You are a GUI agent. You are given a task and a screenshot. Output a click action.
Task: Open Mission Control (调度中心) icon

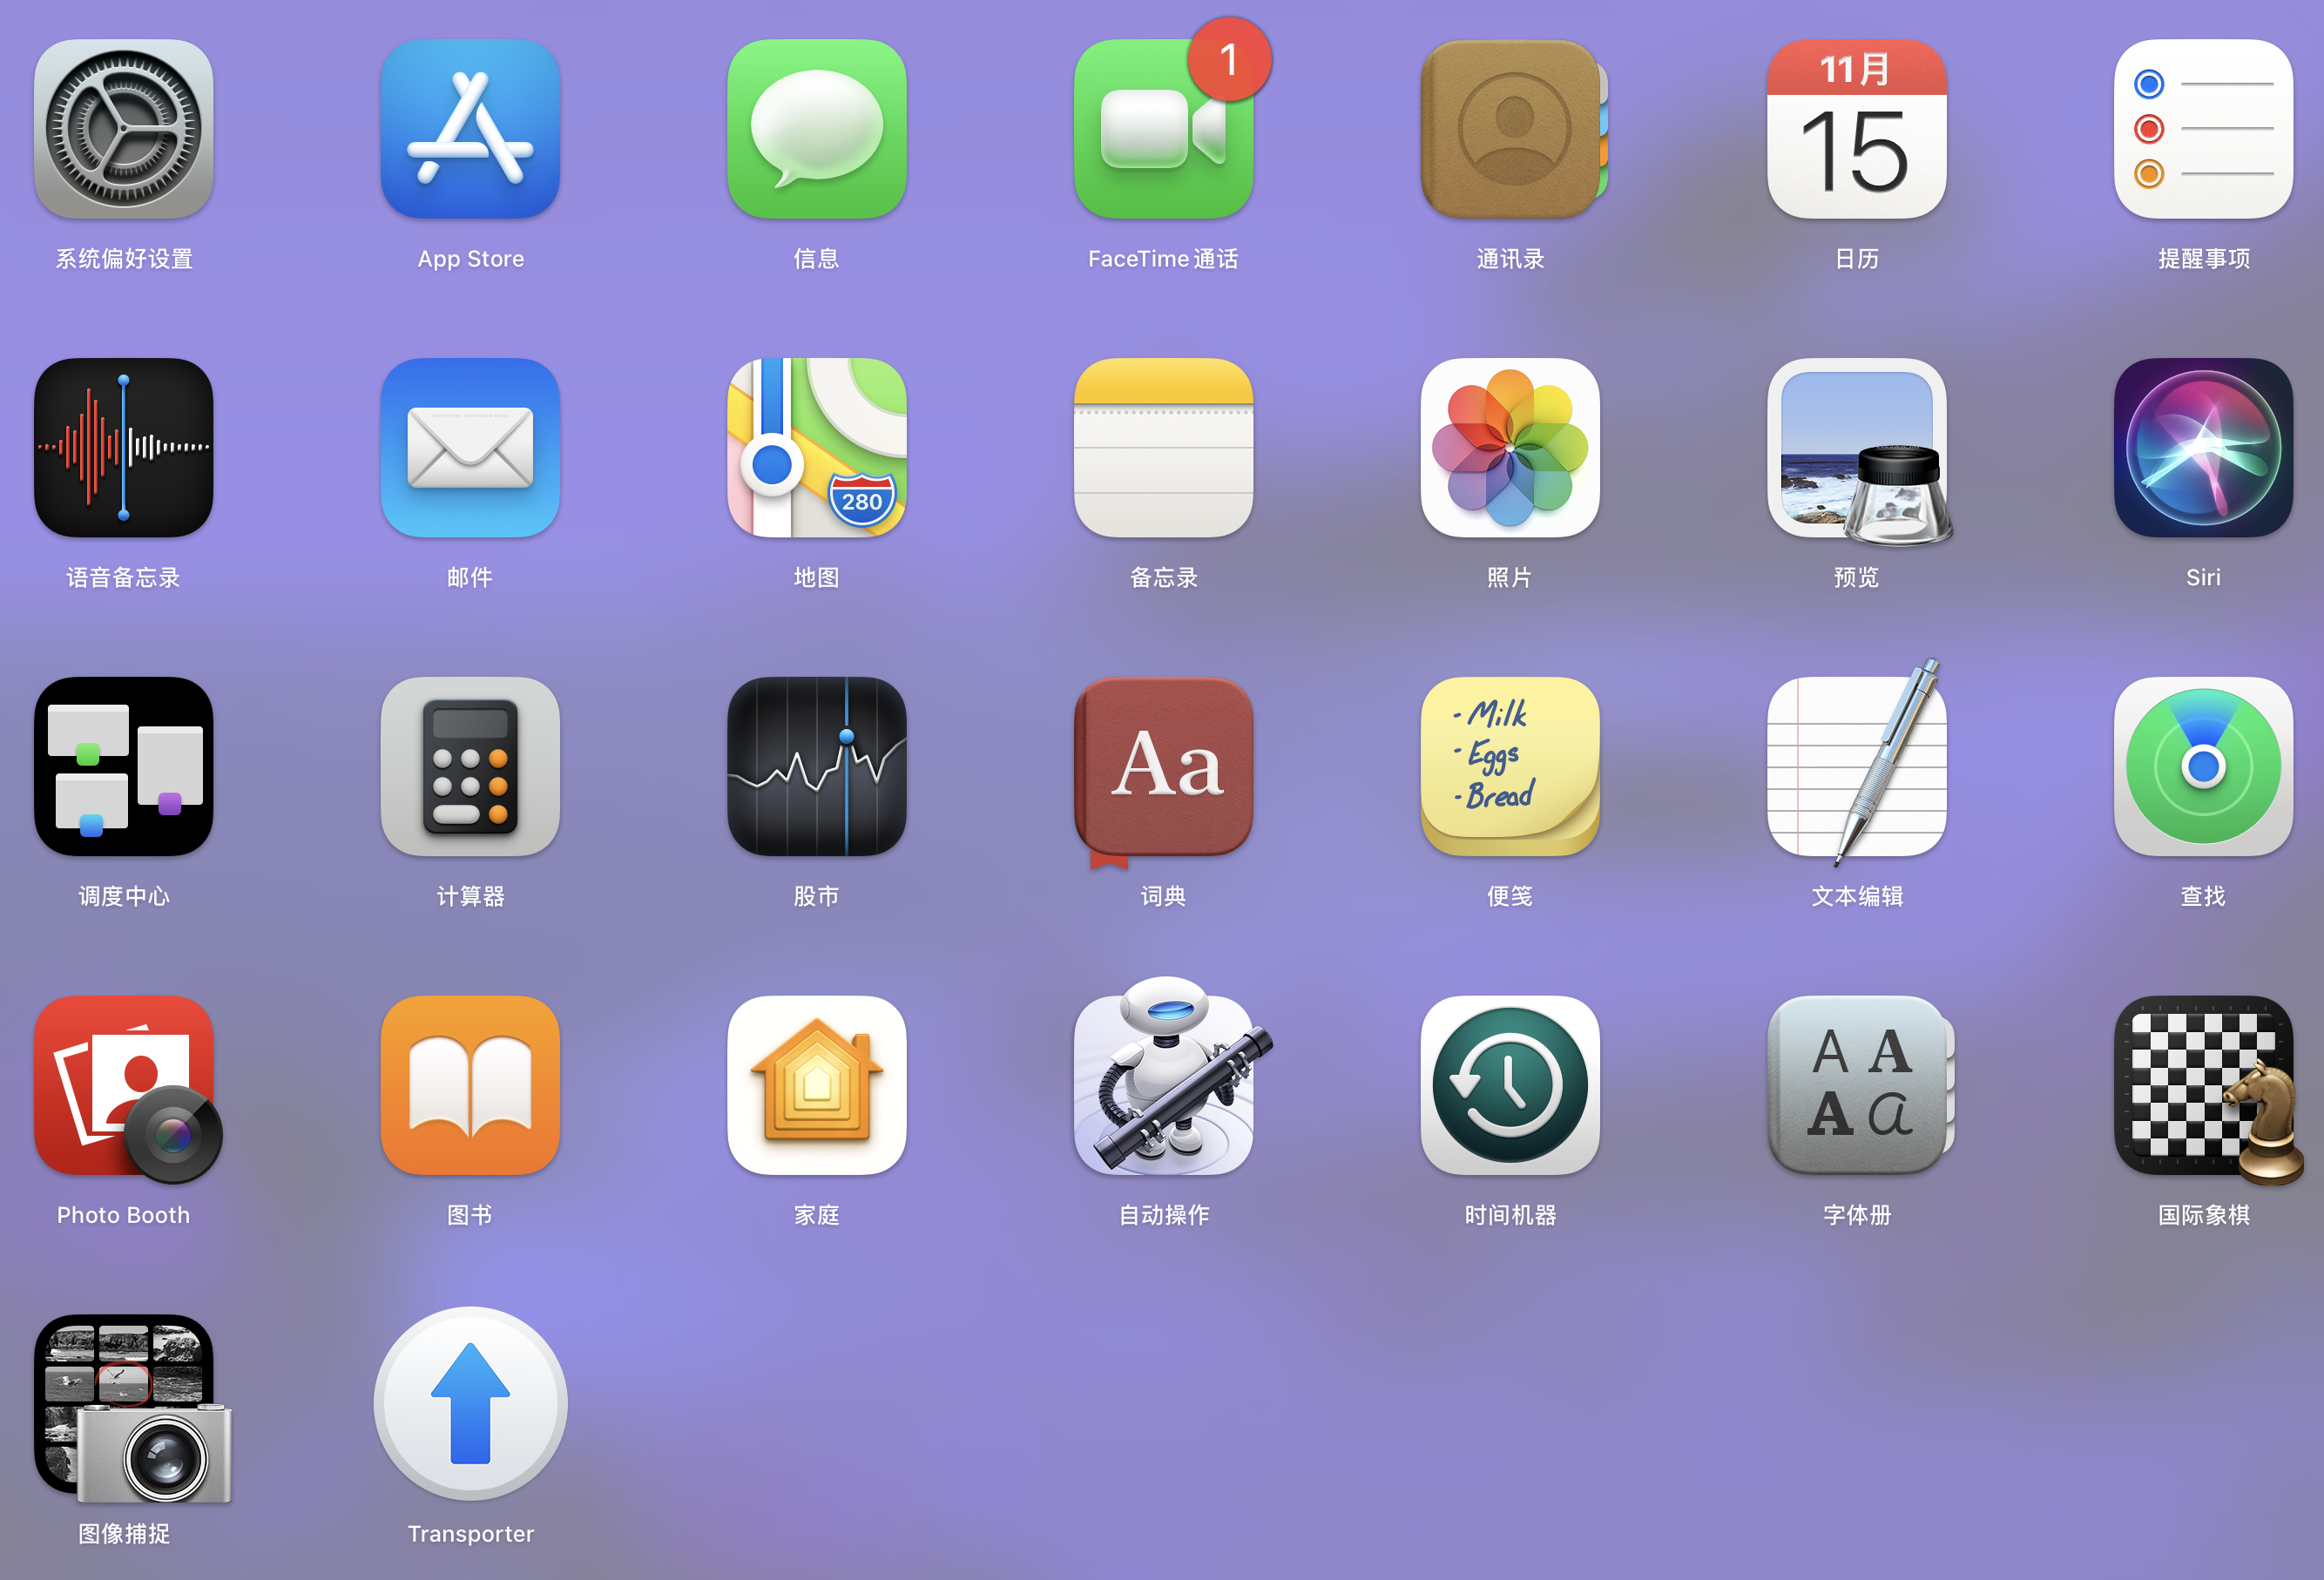coord(123,766)
